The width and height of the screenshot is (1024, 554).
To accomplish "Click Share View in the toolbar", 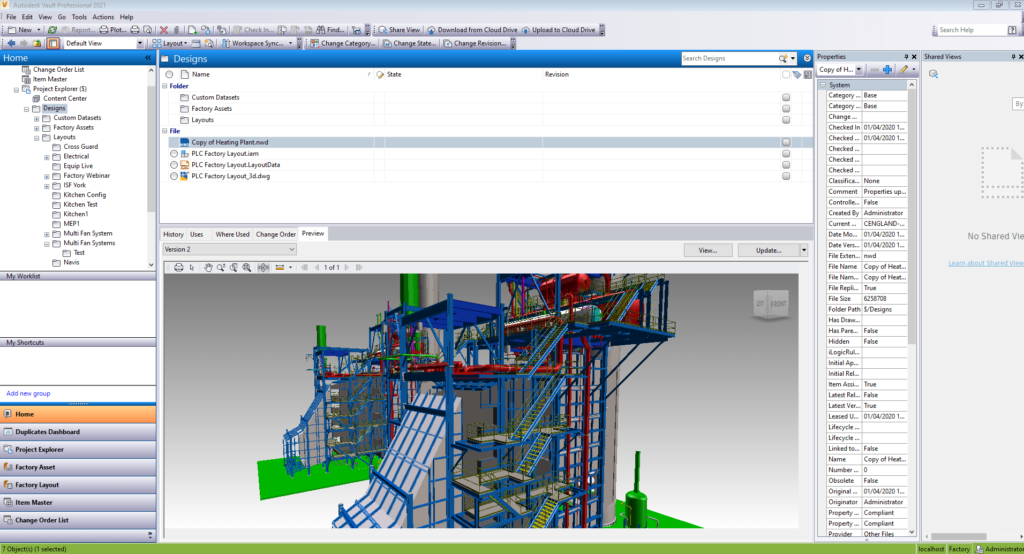I will 399,30.
